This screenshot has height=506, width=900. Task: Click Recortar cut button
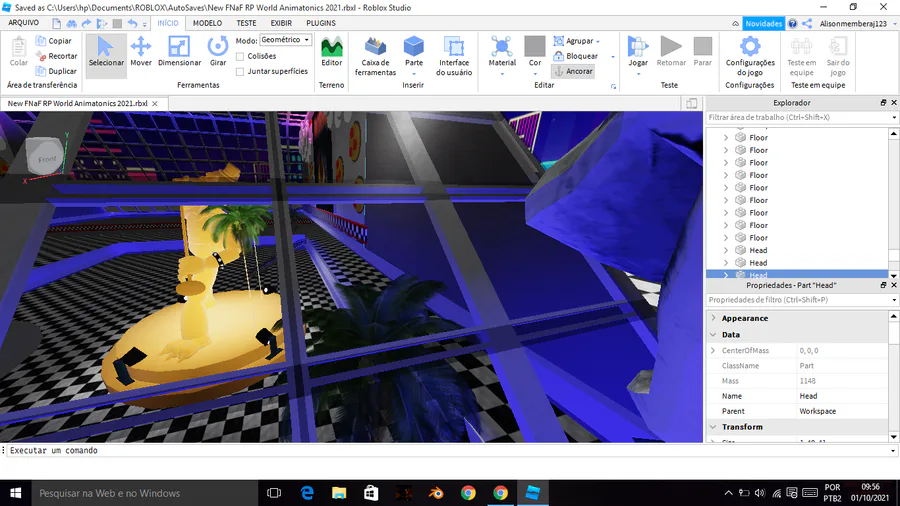coord(56,56)
